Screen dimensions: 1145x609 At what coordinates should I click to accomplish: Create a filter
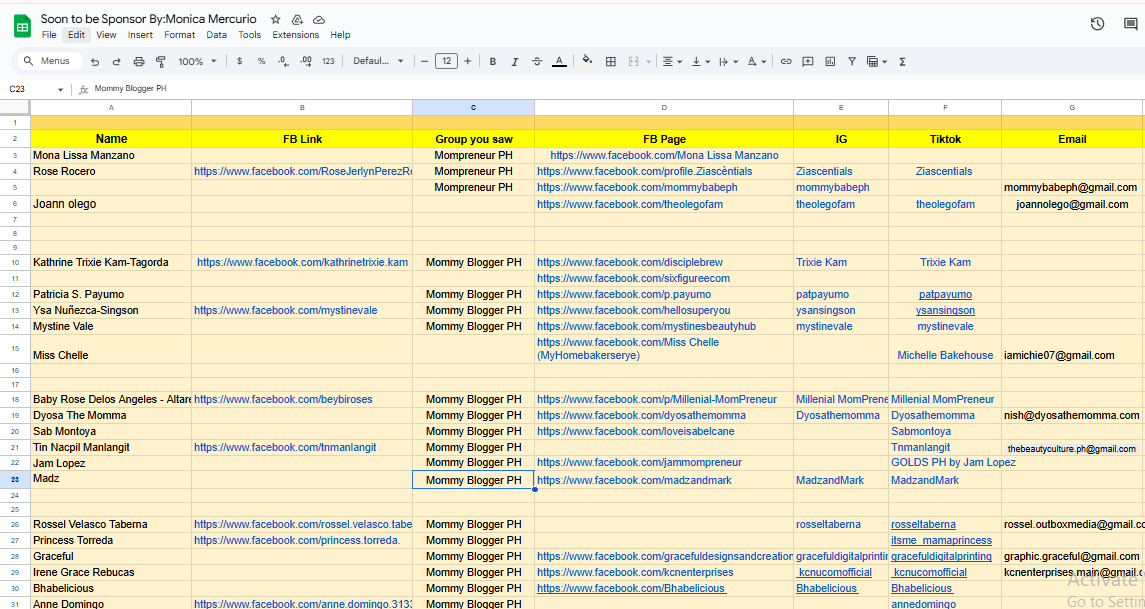[851, 61]
